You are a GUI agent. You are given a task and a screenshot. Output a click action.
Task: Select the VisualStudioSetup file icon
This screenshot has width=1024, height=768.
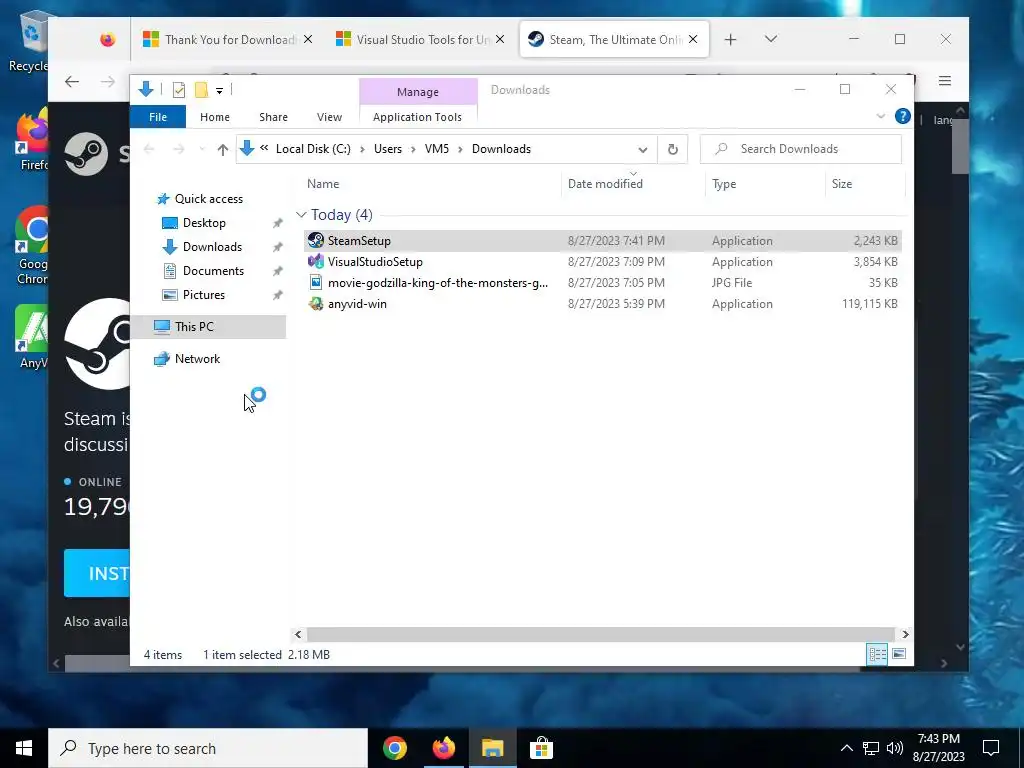pos(316,261)
